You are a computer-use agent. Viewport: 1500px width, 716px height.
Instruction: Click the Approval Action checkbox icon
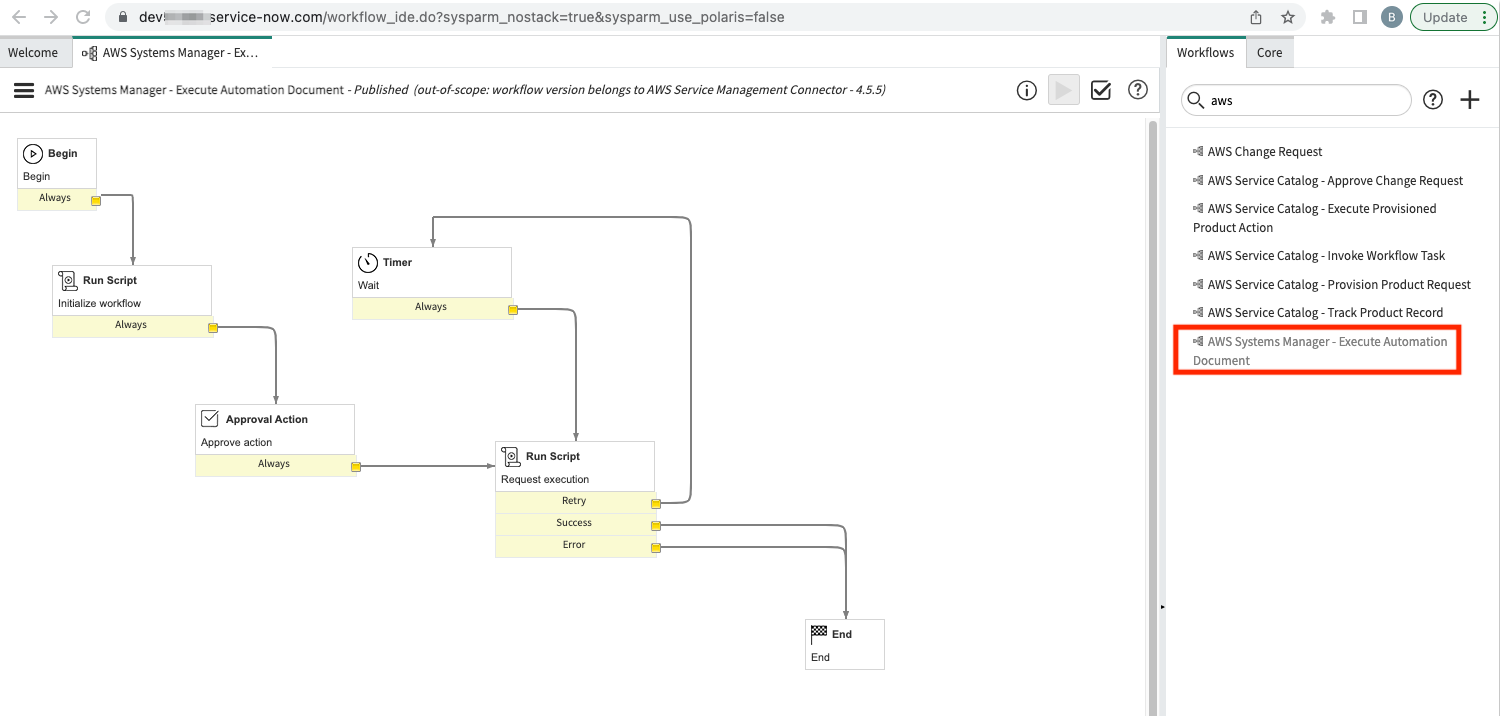pos(210,418)
